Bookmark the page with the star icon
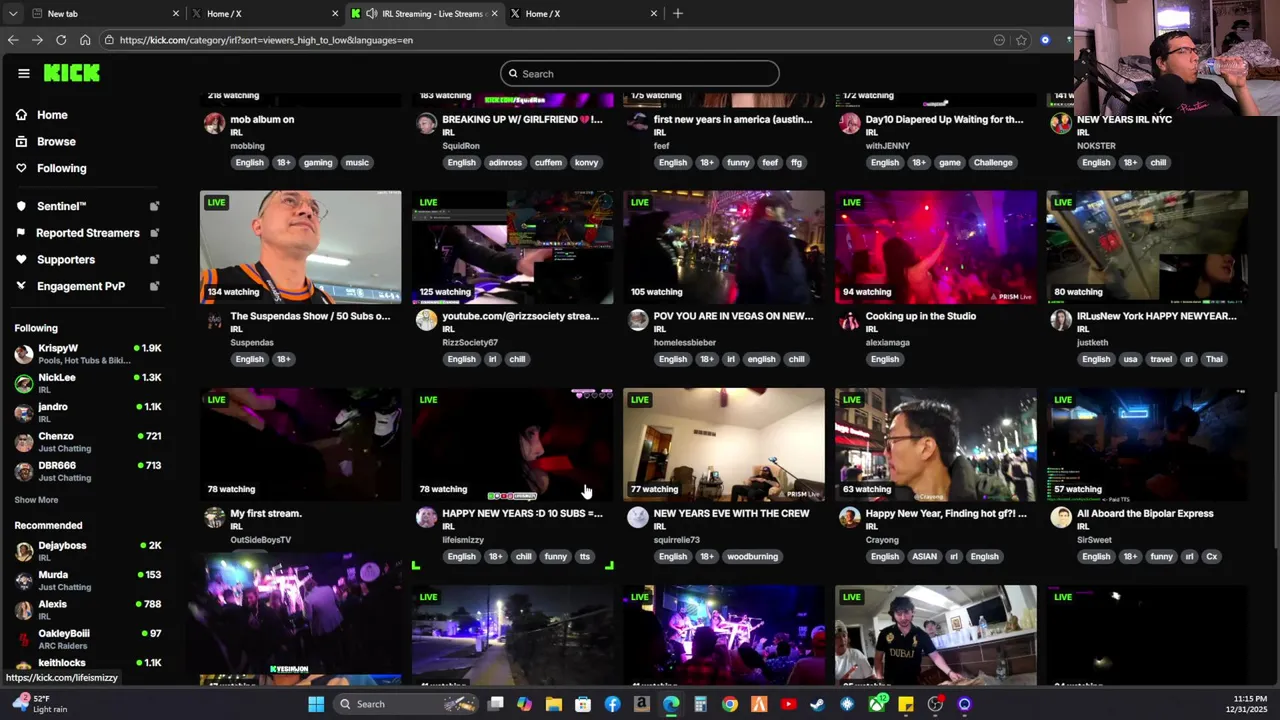This screenshot has height=720, width=1280. click(1021, 40)
